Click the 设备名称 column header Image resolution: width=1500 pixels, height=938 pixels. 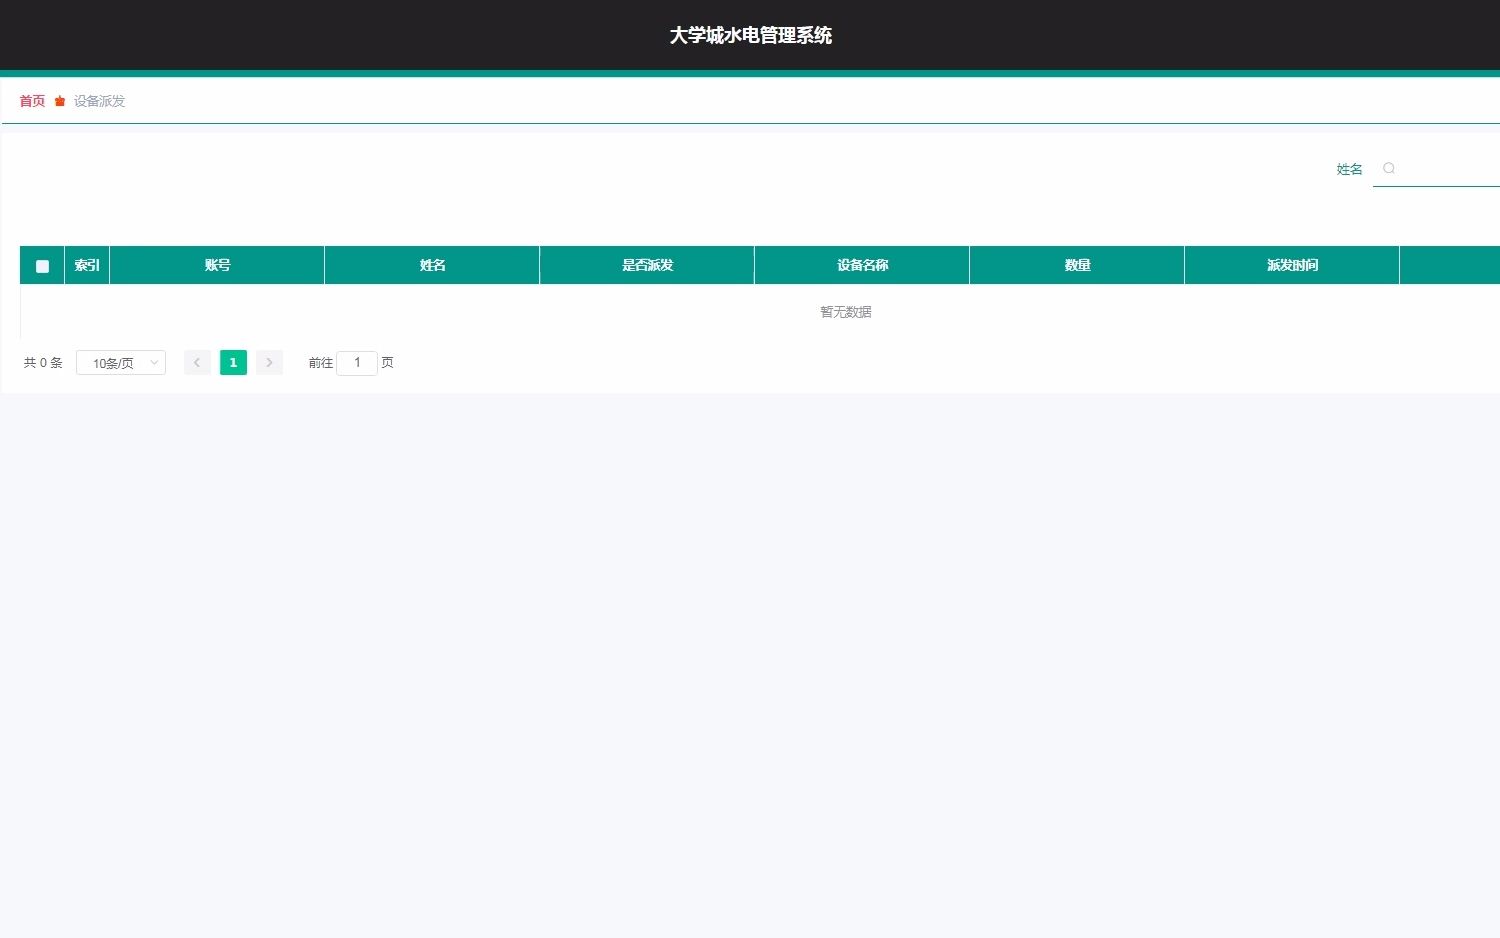(862, 265)
